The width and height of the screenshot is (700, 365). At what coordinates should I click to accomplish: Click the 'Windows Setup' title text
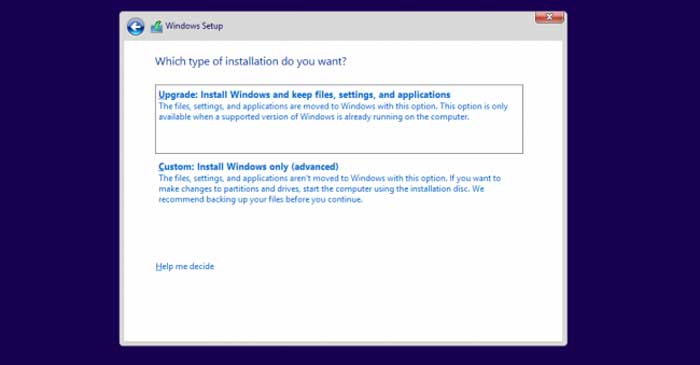pos(194,26)
